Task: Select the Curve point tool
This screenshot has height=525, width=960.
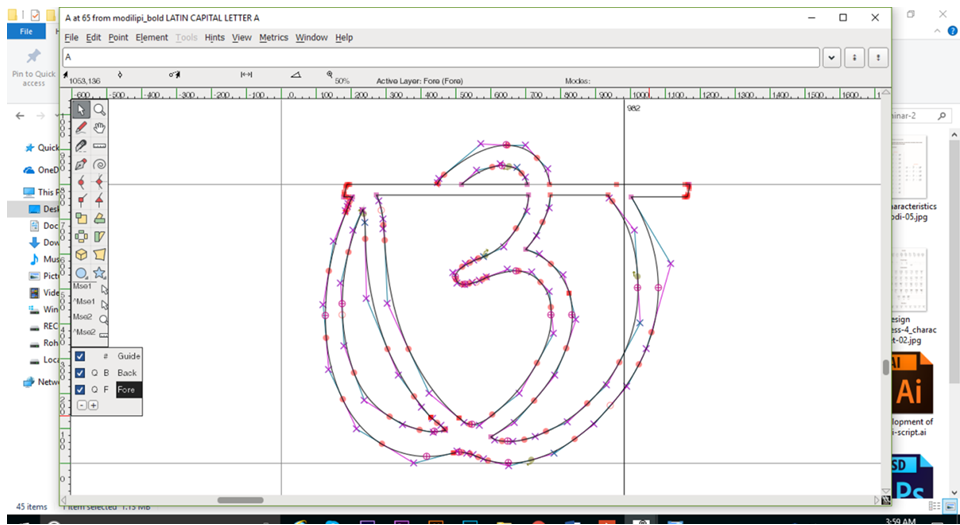Action: click(x=81, y=182)
